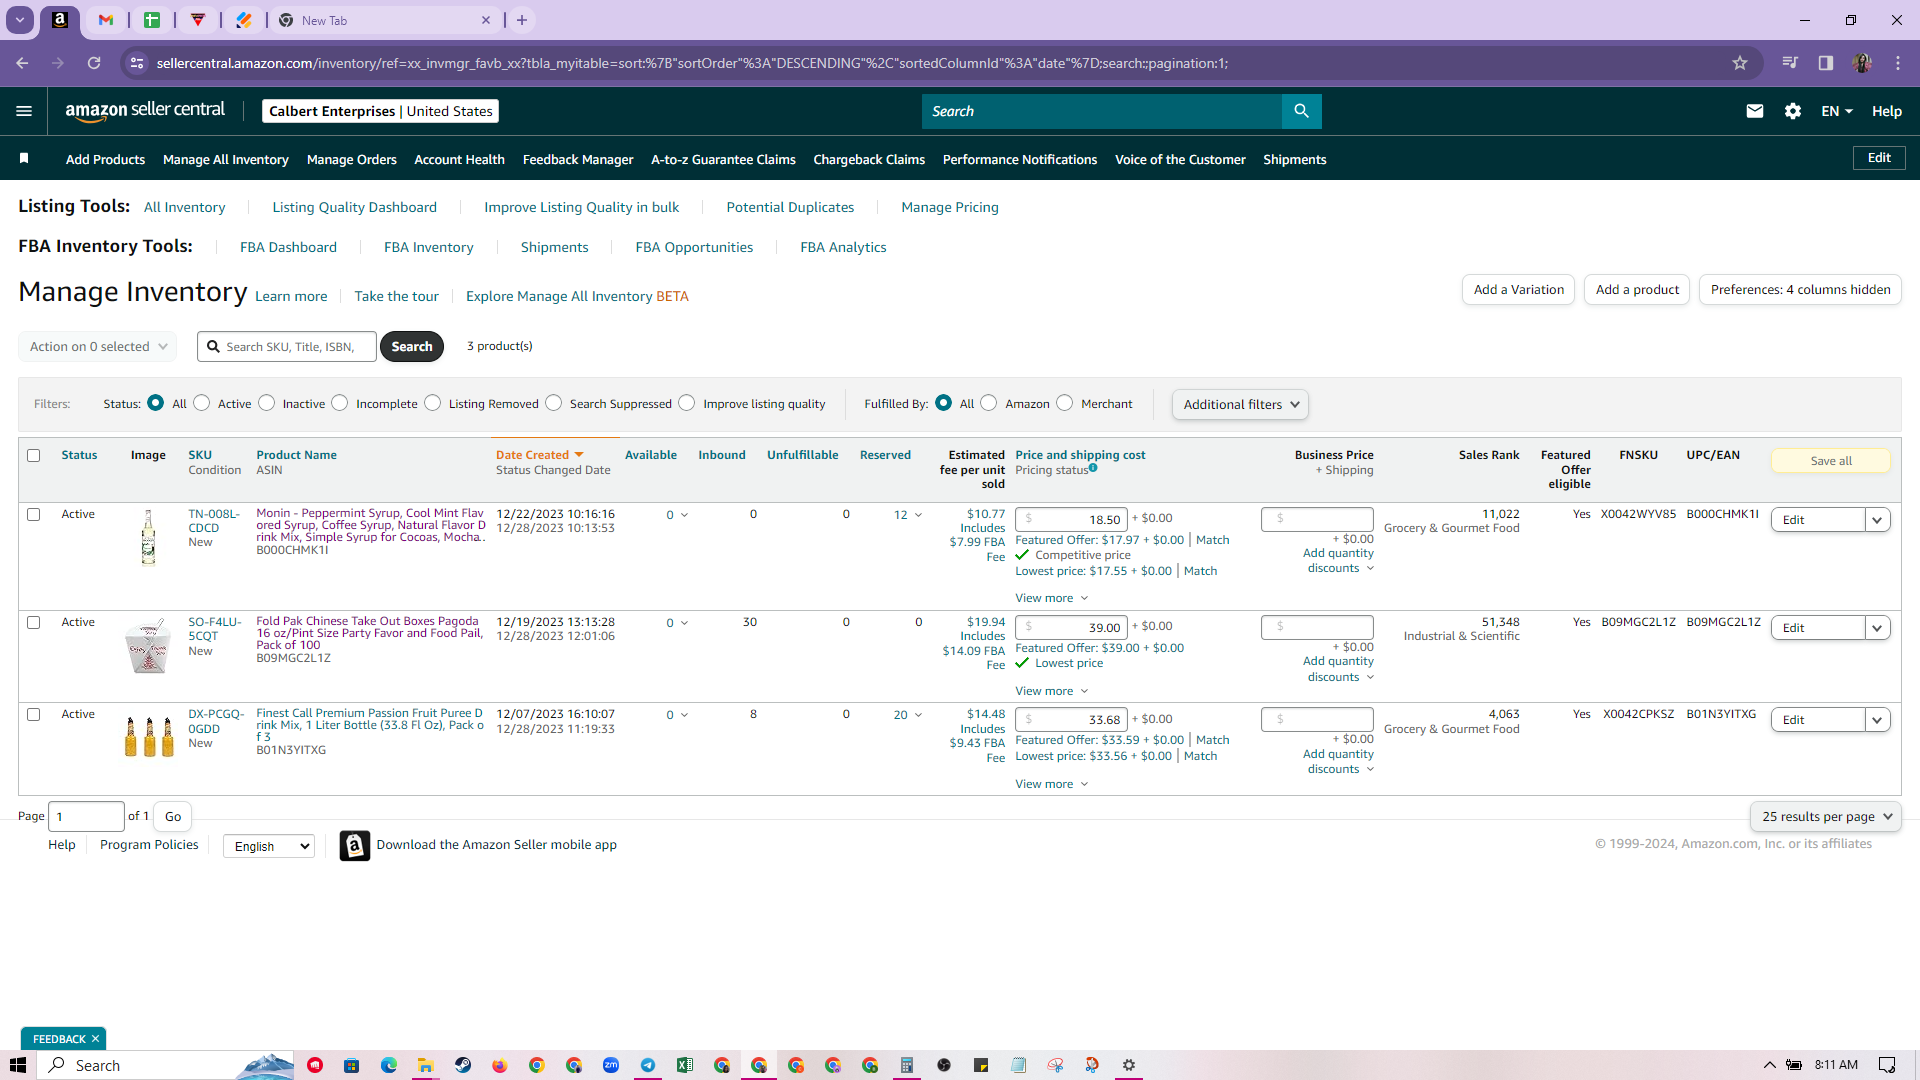Open Account Health menu item
Screen dimensions: 1920x1080
459,159
